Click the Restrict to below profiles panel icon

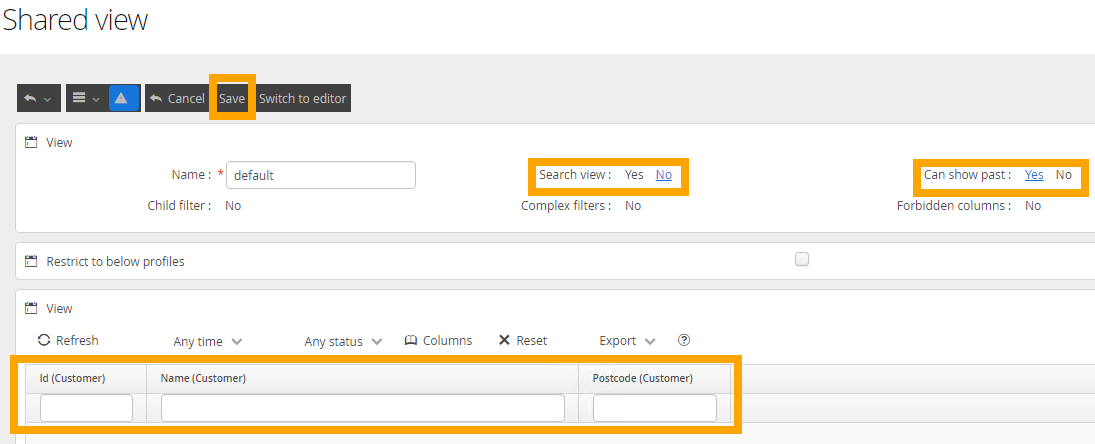[31, 261]
